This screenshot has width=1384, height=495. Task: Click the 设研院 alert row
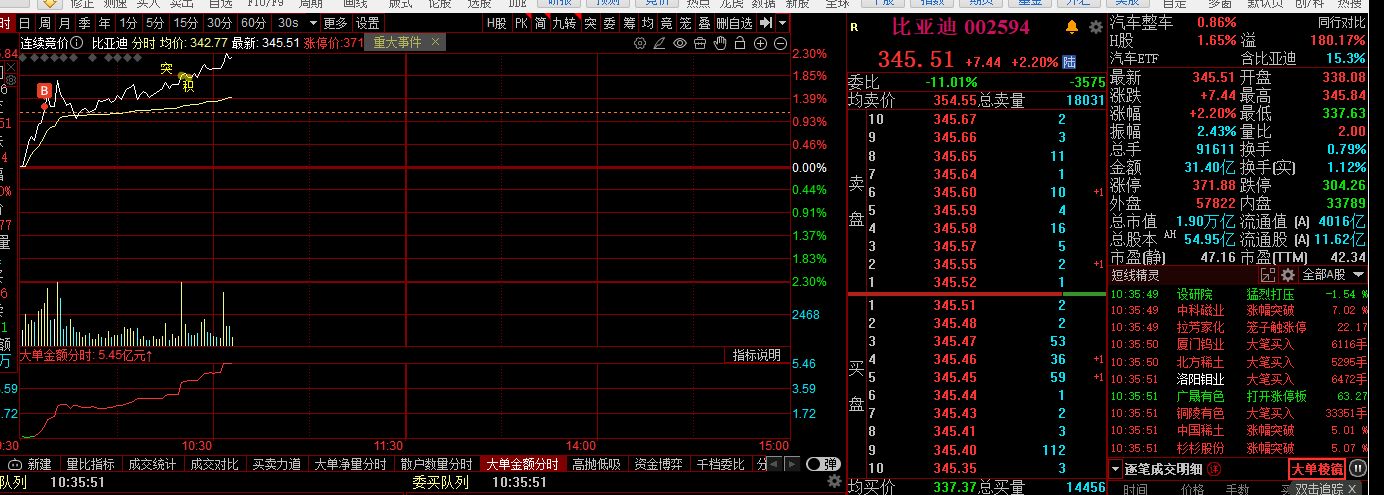tap(1238, 294)
